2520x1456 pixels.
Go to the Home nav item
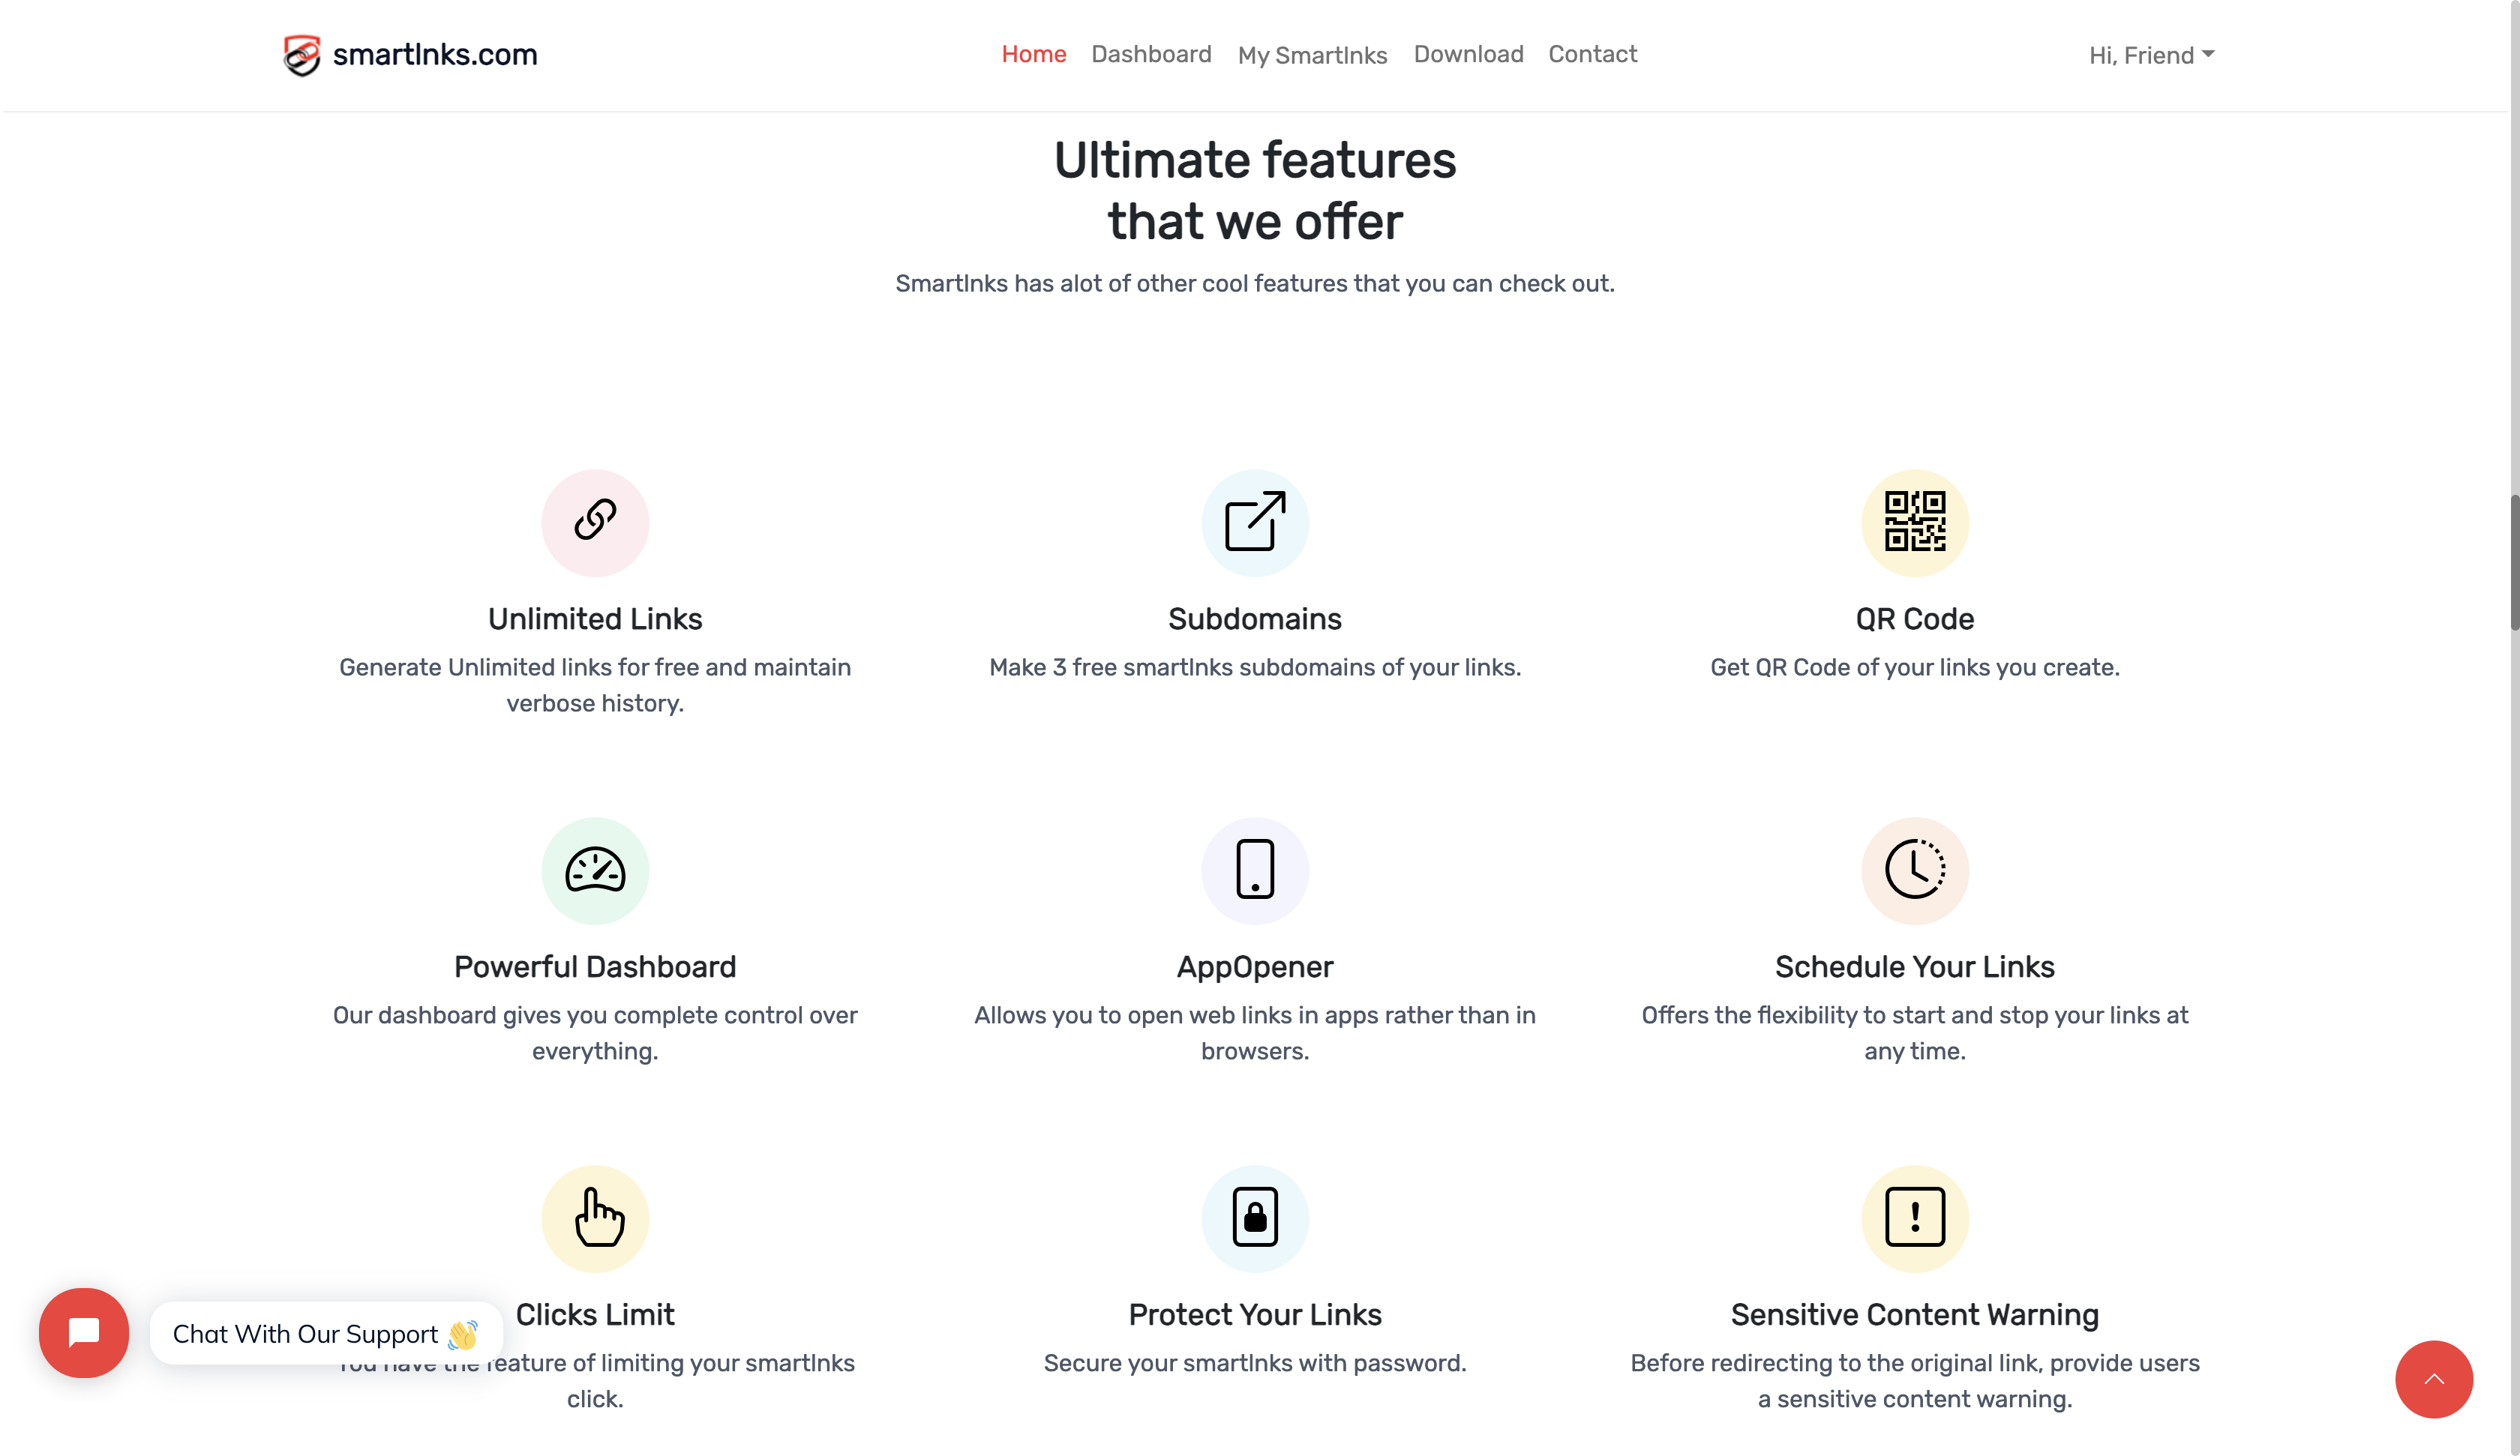tap(1033, 54)
